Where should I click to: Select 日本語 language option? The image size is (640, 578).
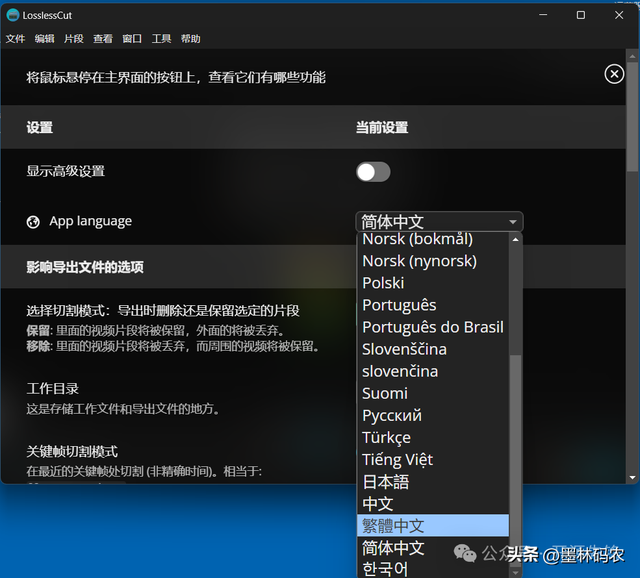tap(433, 482)
